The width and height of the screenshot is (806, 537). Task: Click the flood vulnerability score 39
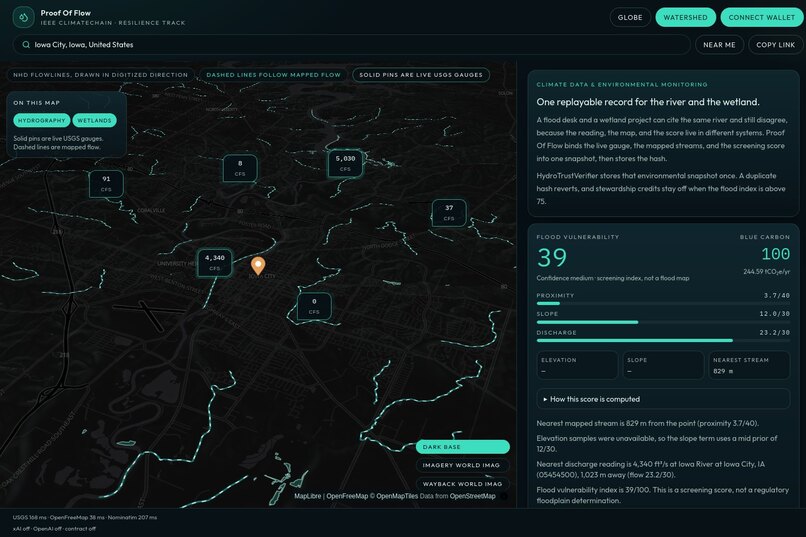click(x=552, y=257)
